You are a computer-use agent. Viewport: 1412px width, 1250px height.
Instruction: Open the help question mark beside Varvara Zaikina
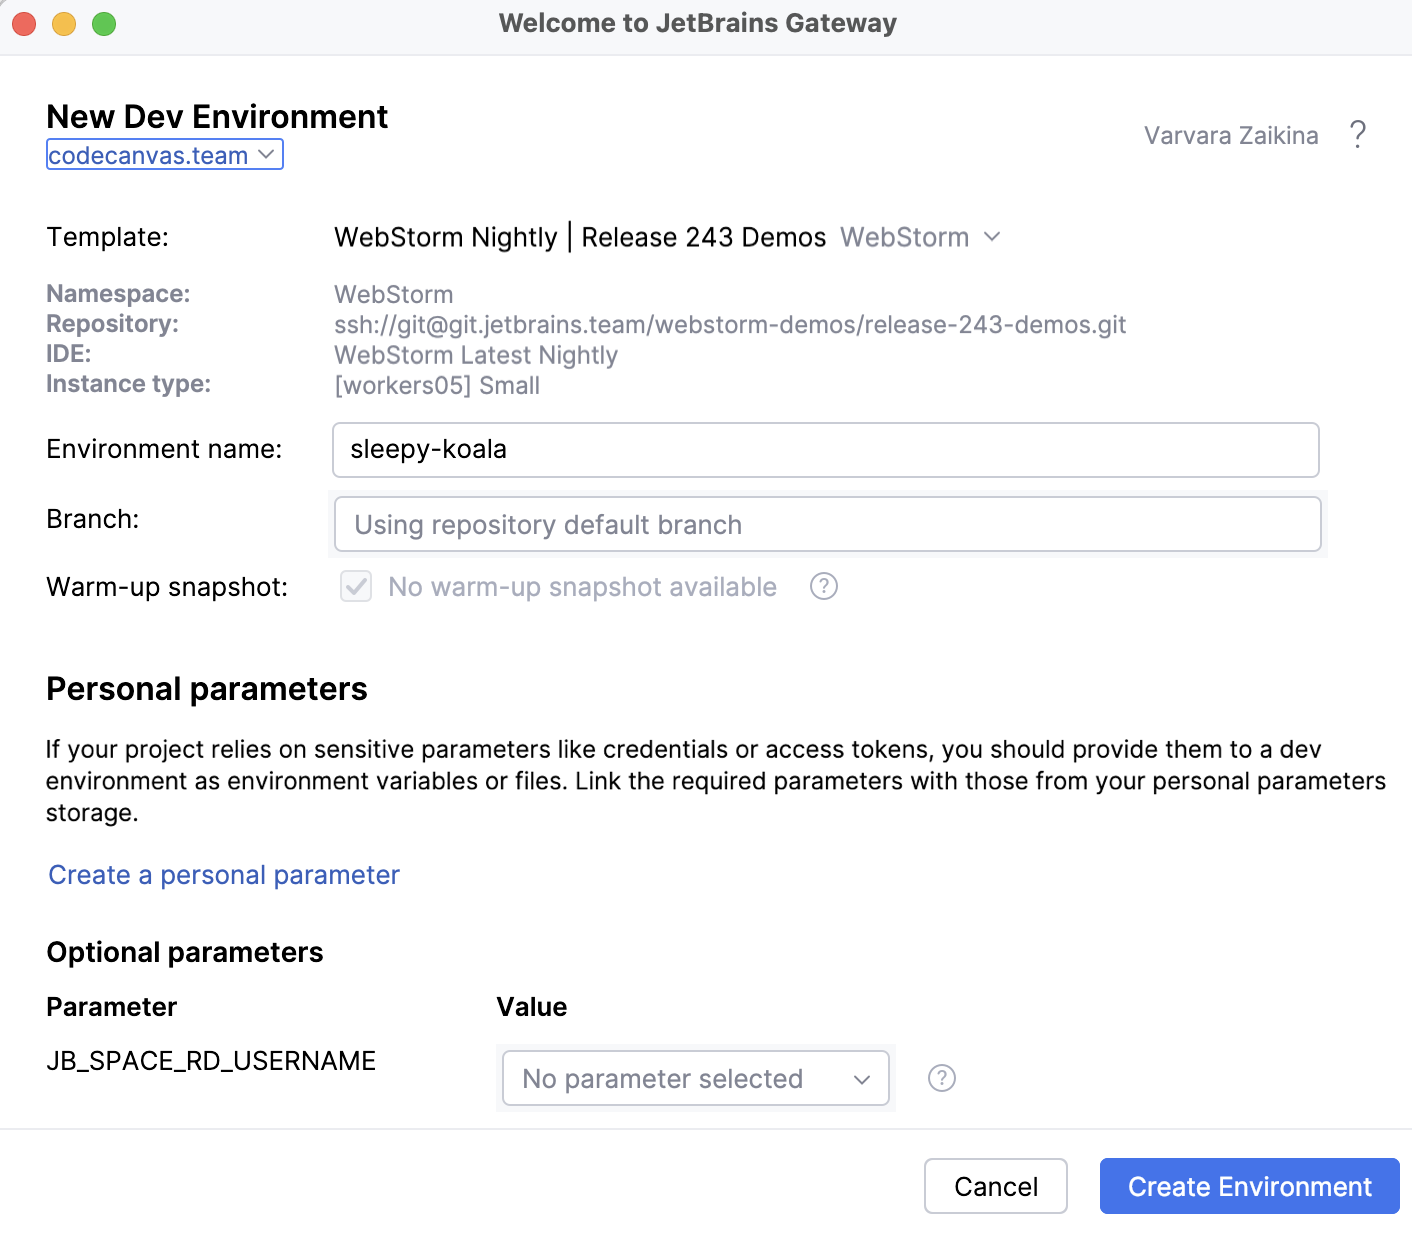[1357, 135]
